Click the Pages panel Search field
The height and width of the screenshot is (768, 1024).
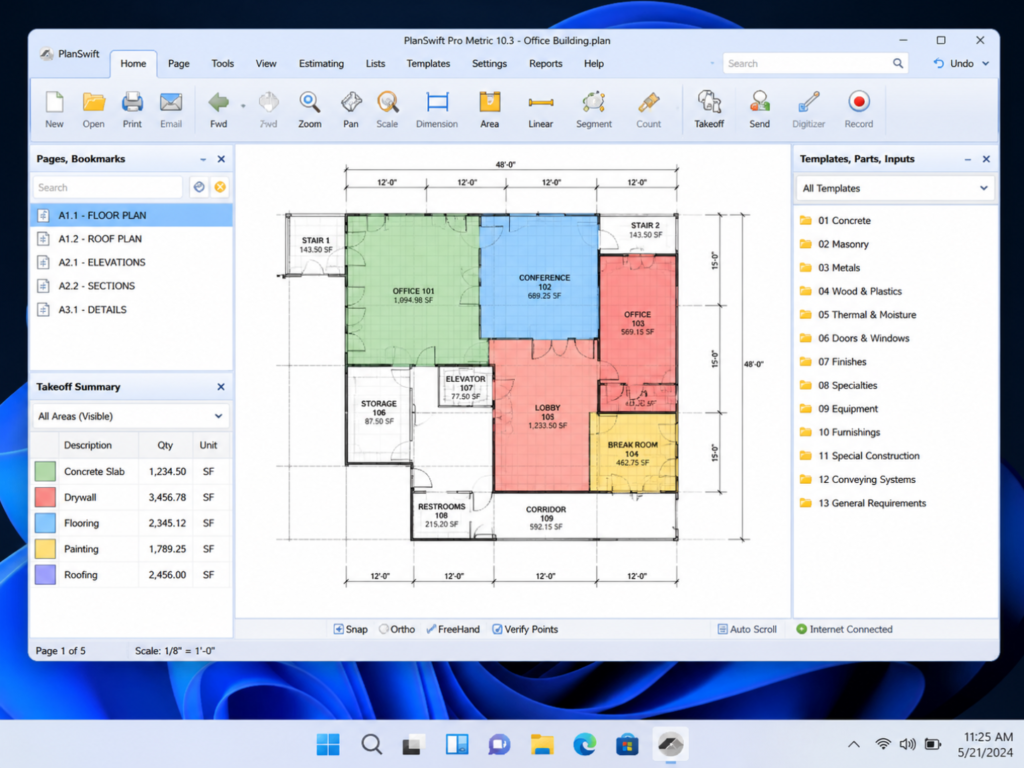108,187
